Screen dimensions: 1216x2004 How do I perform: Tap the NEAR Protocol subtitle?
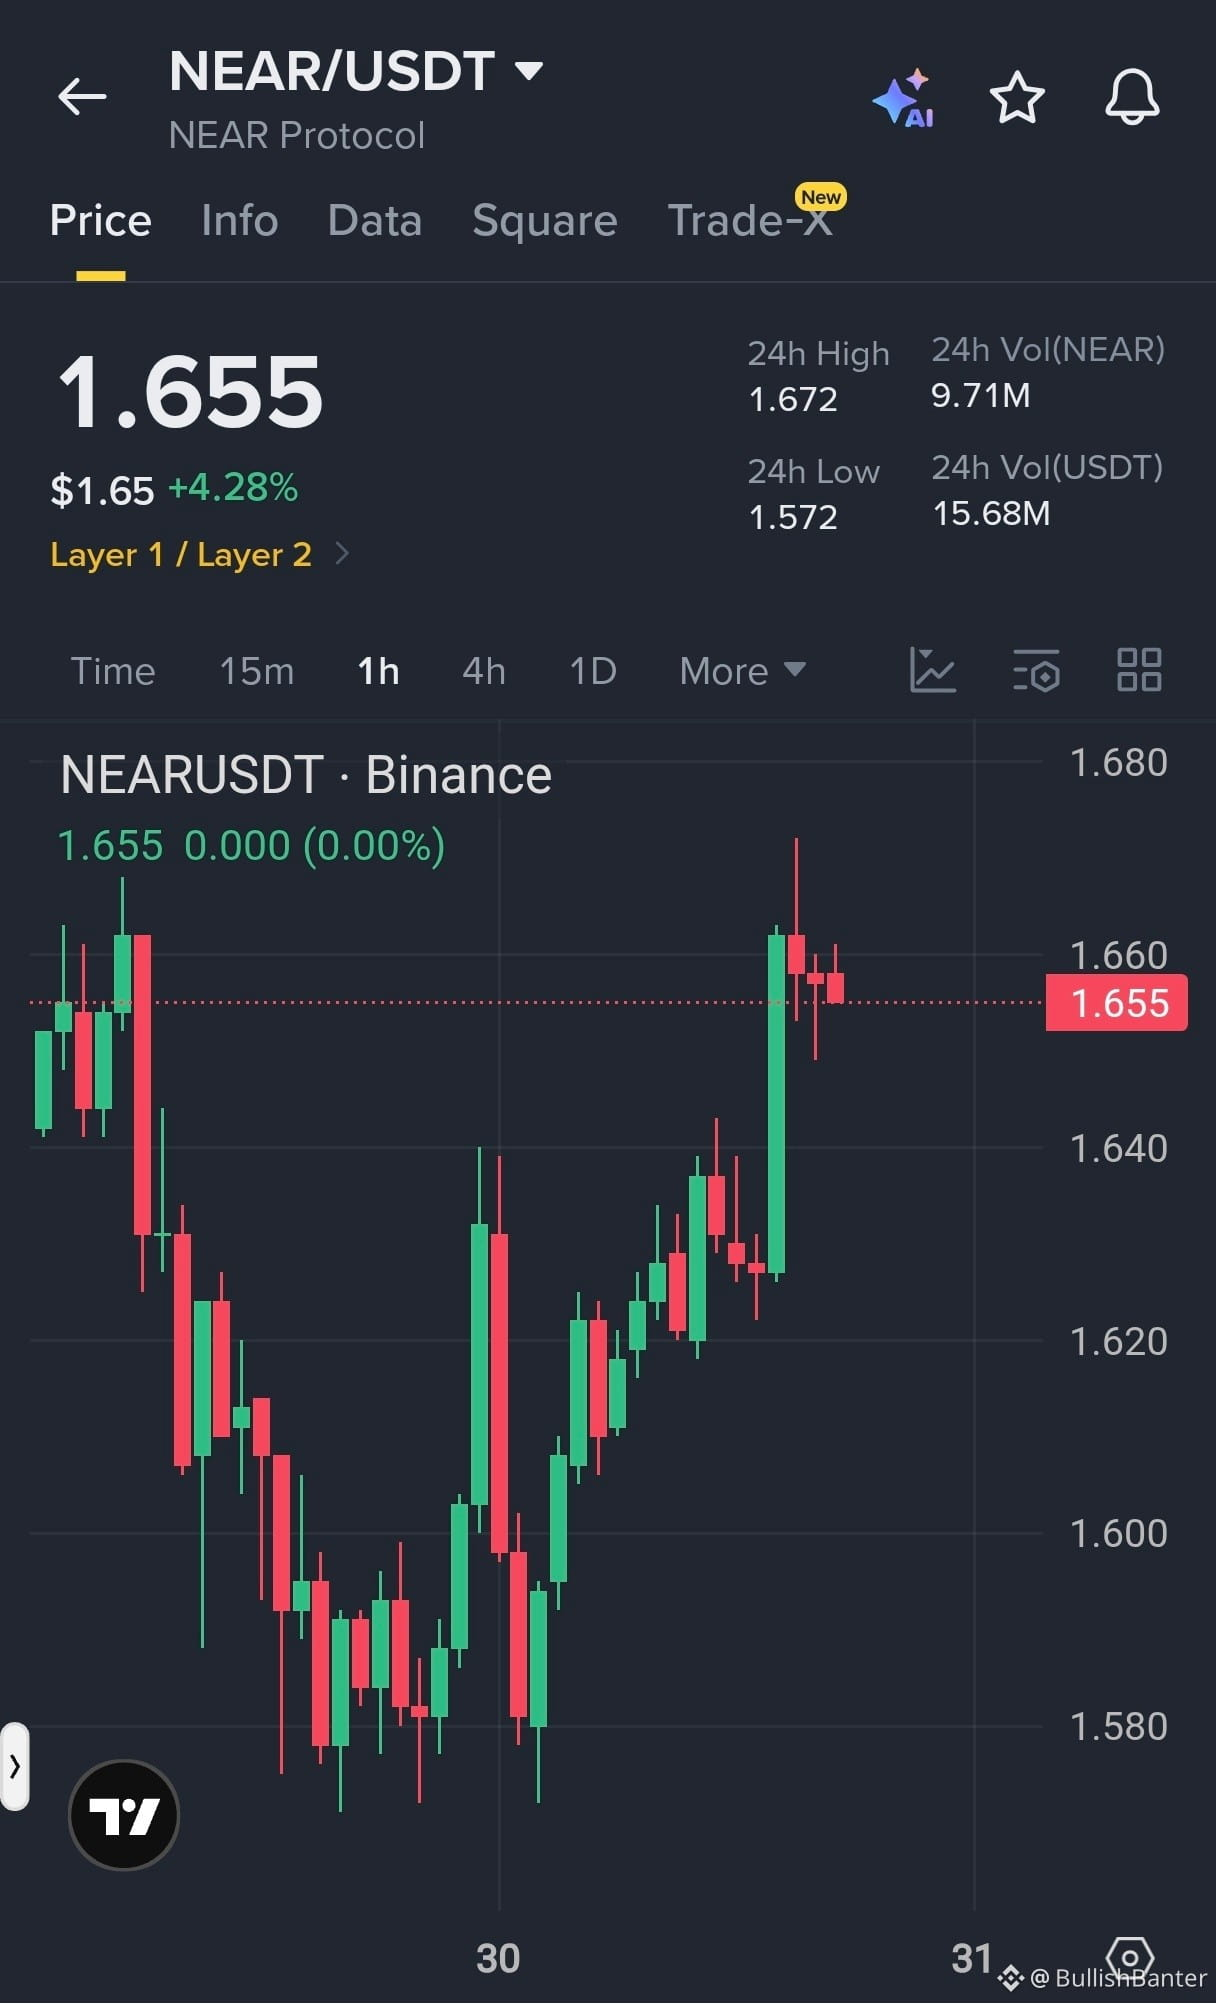297,135
